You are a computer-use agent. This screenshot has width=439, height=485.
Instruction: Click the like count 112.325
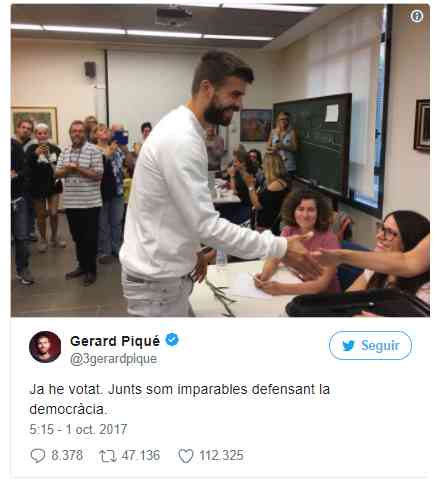pyautogui.click(x=221, y=455)
